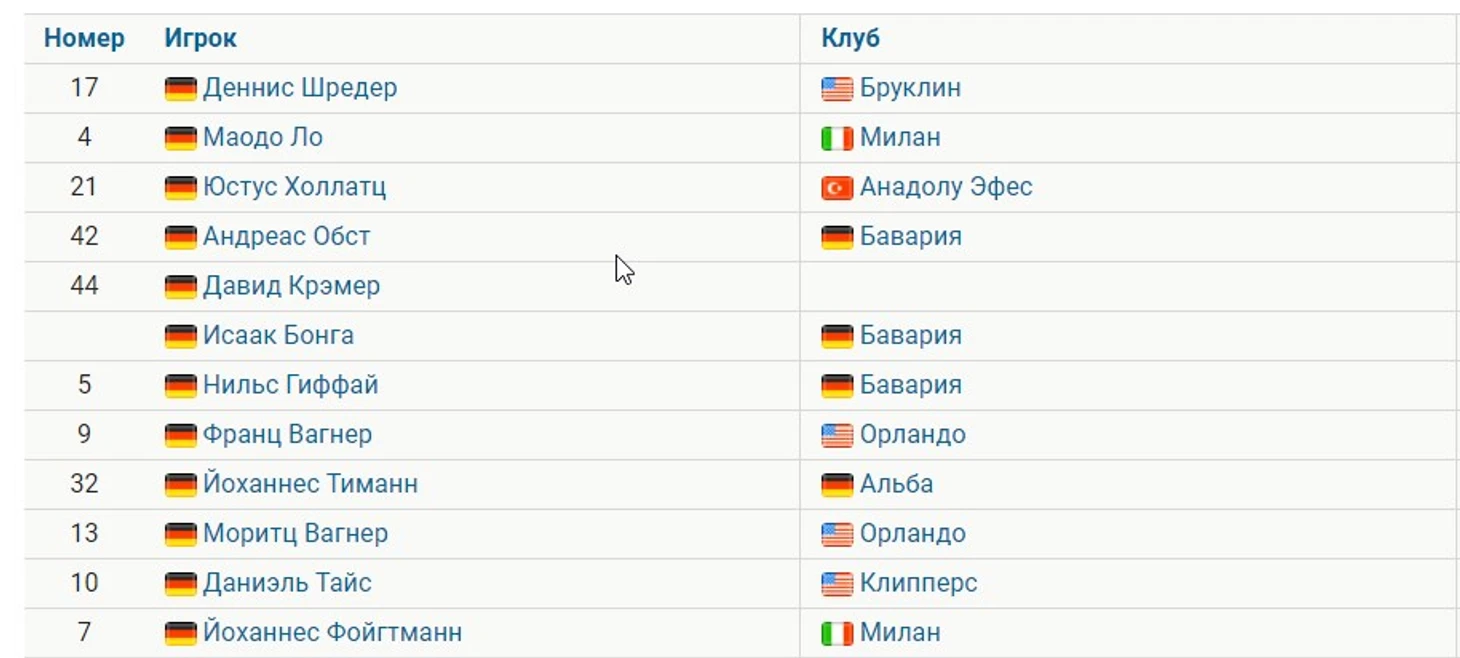
Task: Go to Франц Вагнер's page
Action: tap(287, 434)
